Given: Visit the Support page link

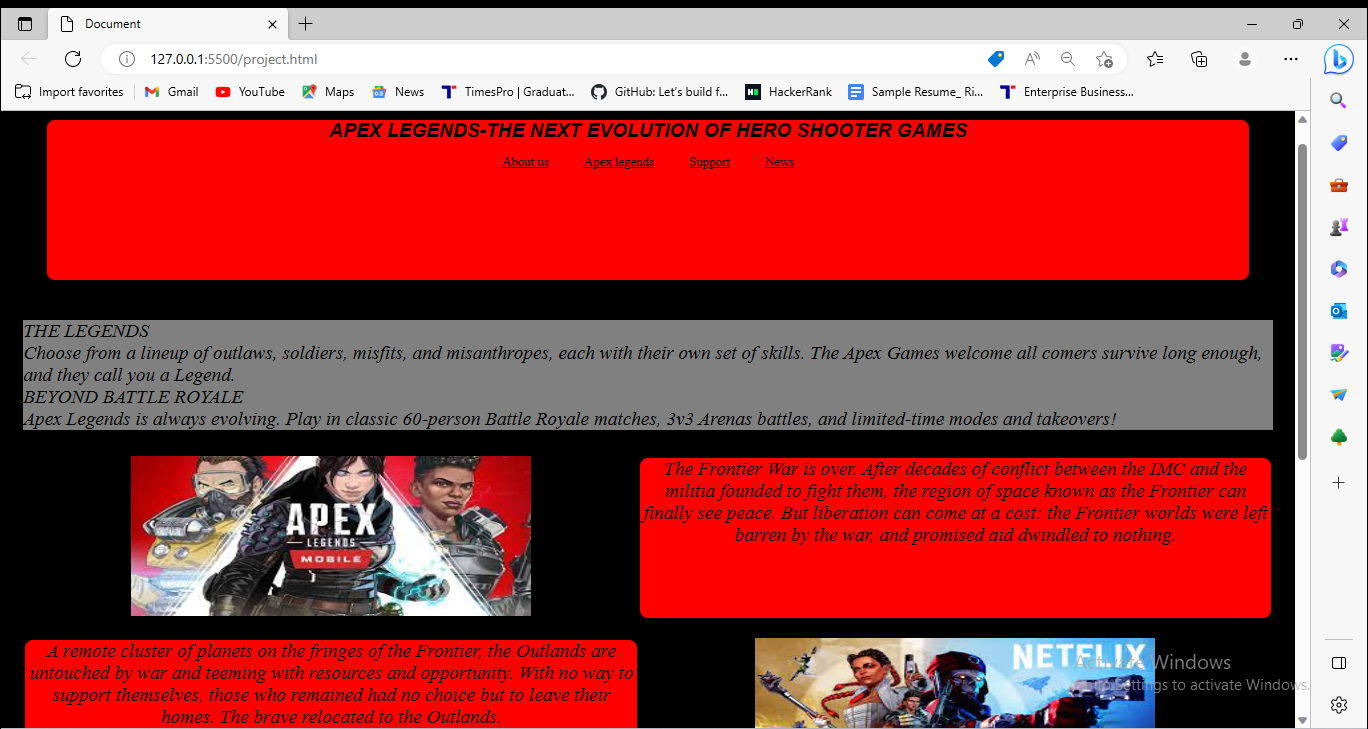Looking at the screenshot, I should tap(709, 161).
